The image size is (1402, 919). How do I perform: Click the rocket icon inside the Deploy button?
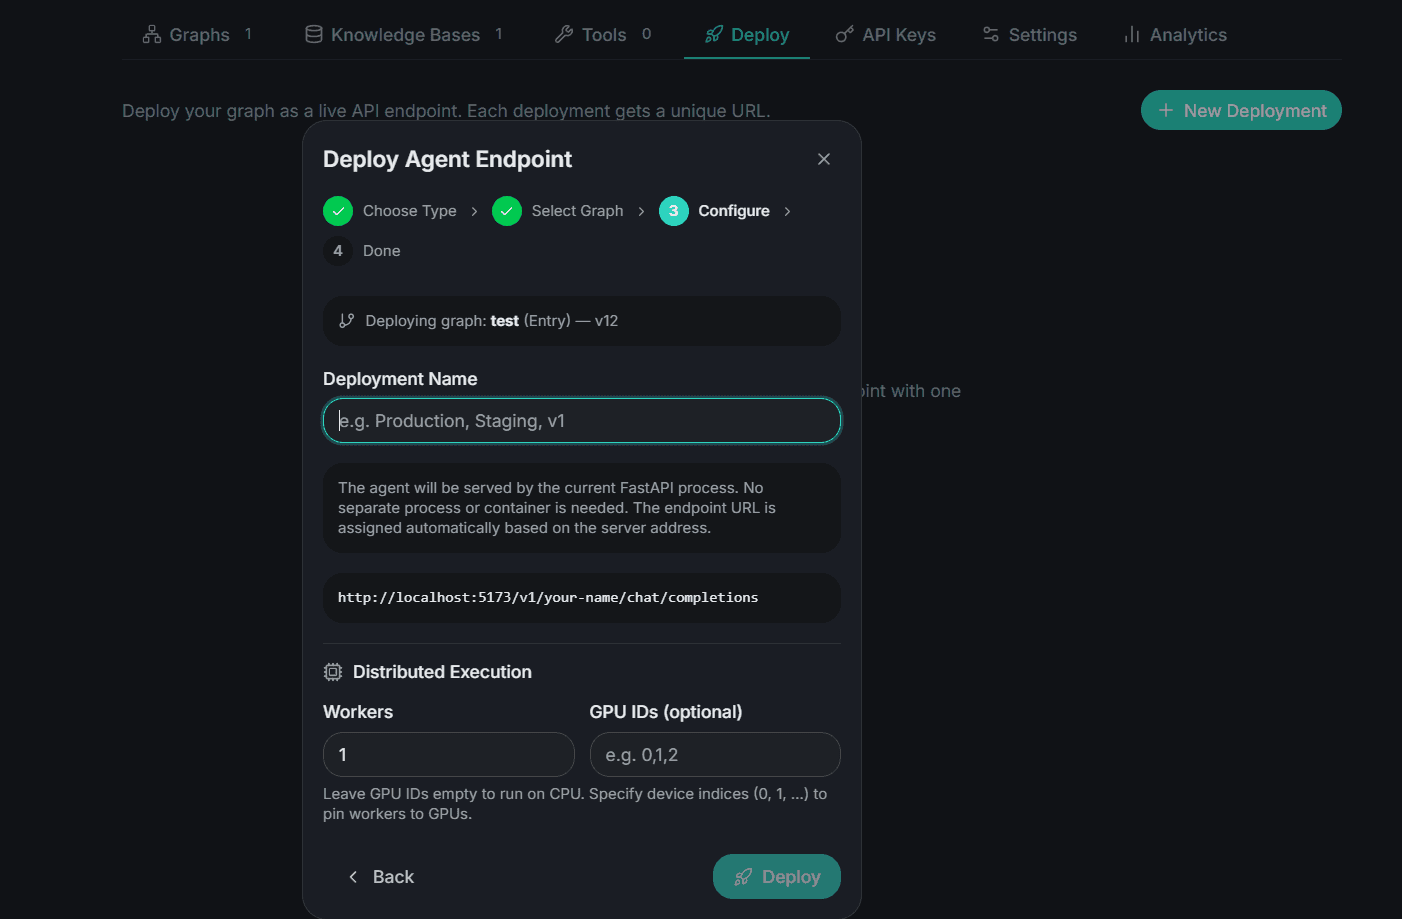click(x=743, y=876)
